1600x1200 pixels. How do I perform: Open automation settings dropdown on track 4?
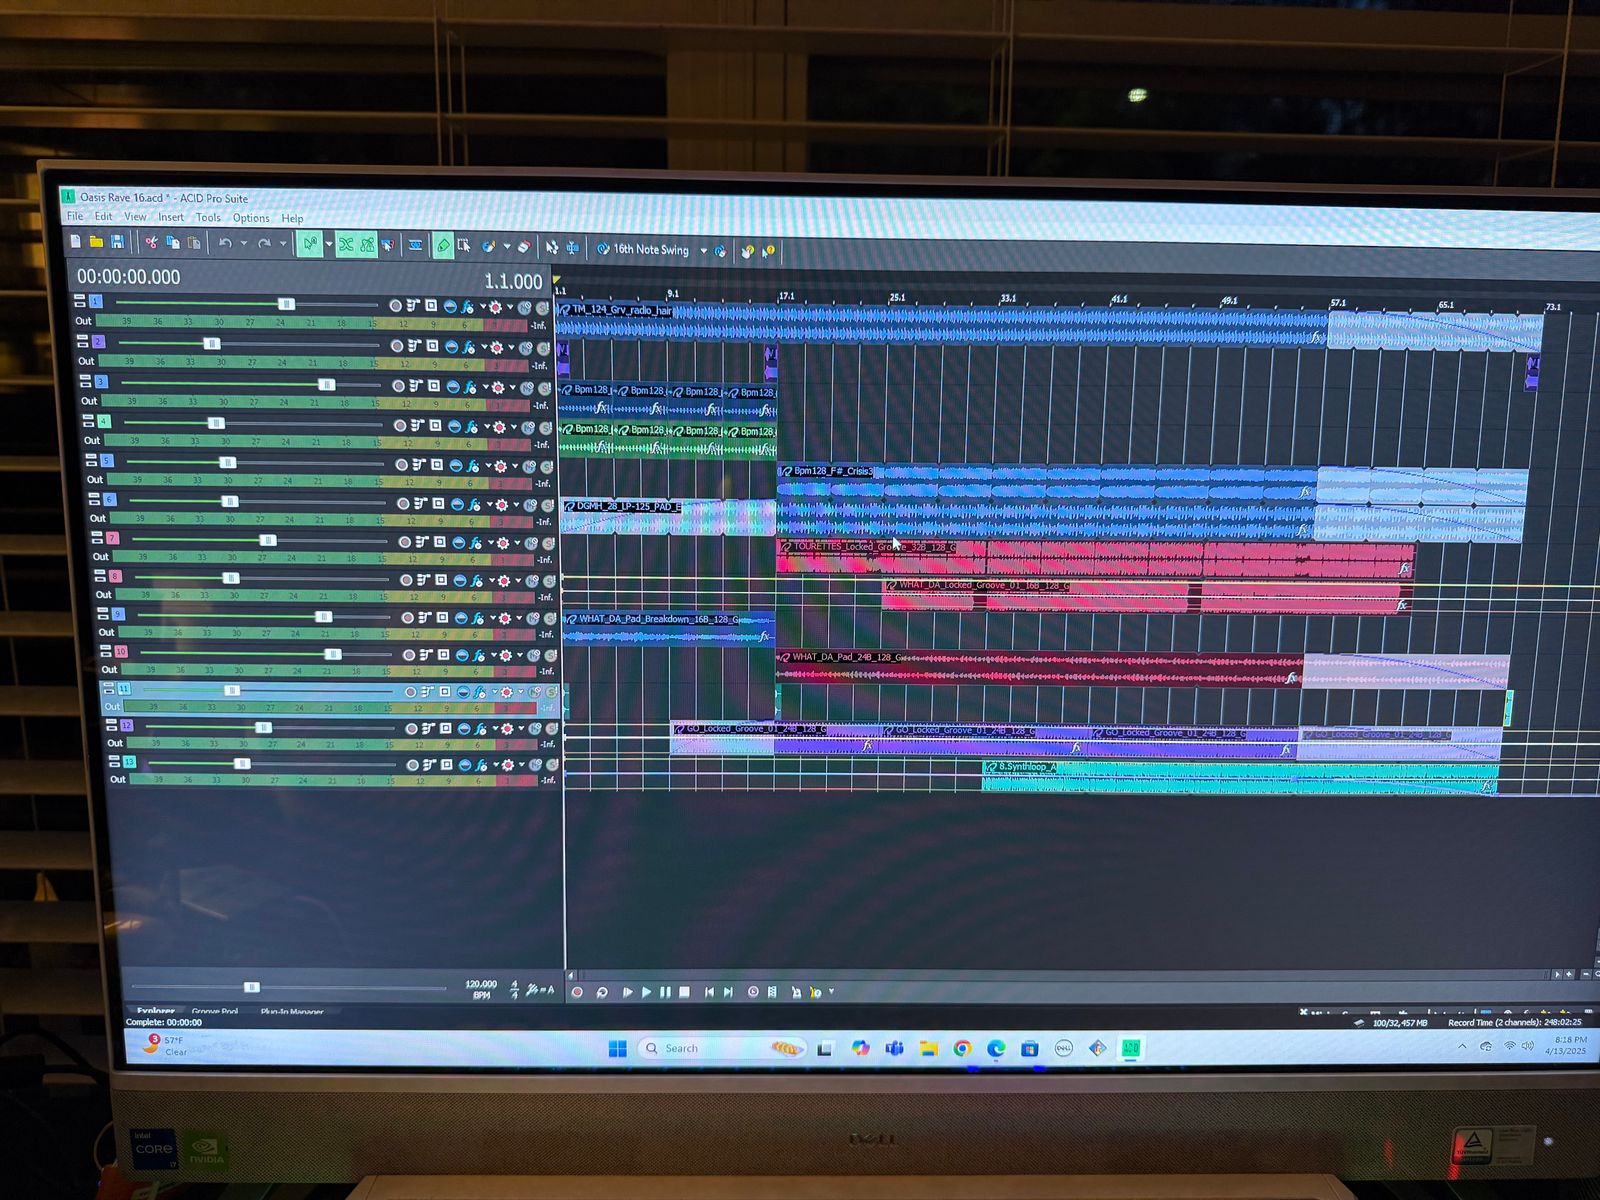pyautogui.click(x=514, y=427)
